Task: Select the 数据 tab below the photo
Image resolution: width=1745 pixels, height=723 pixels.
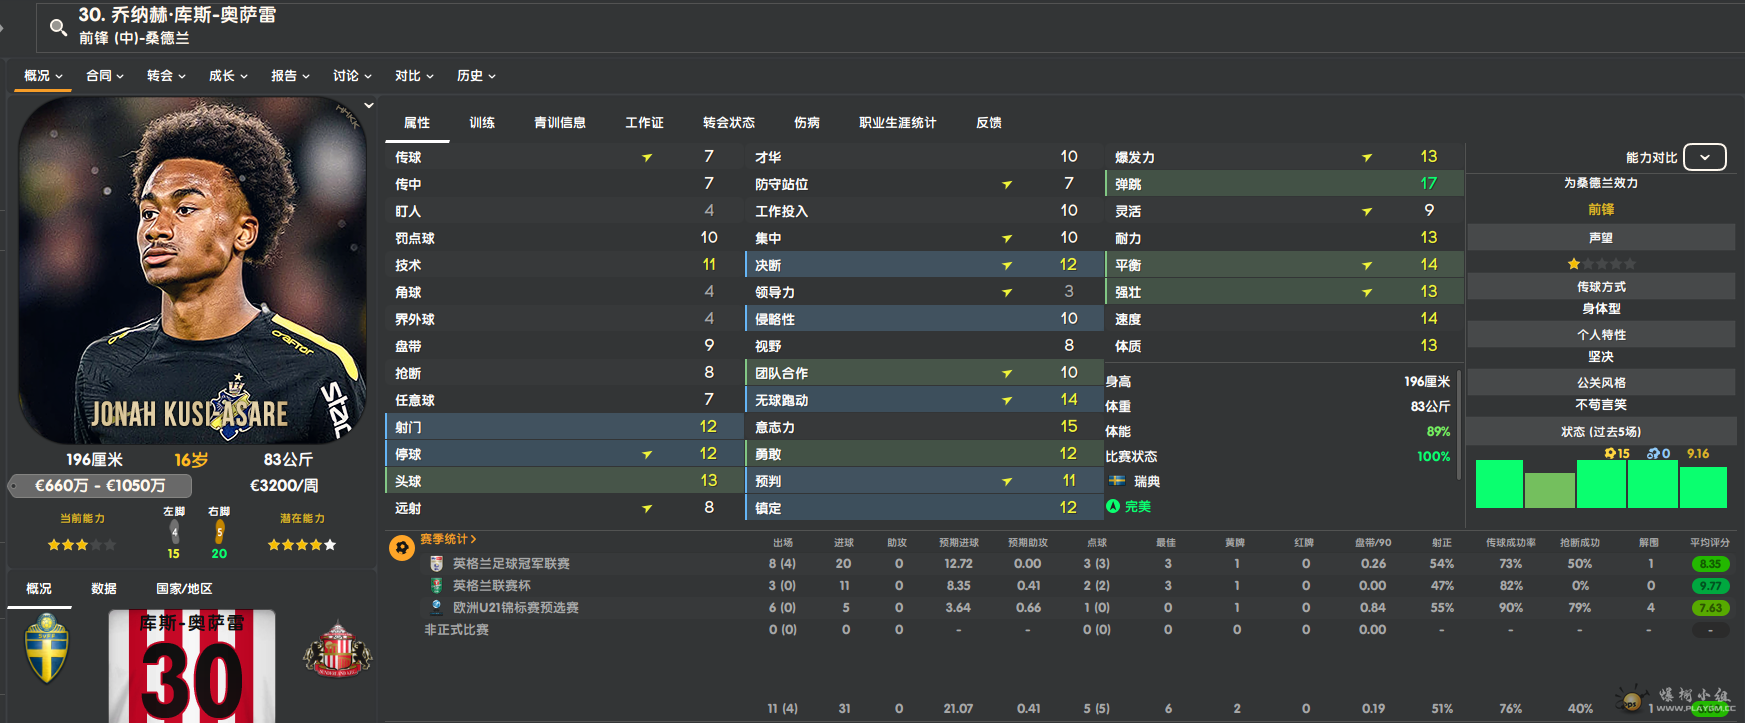Action: point(104,589)
